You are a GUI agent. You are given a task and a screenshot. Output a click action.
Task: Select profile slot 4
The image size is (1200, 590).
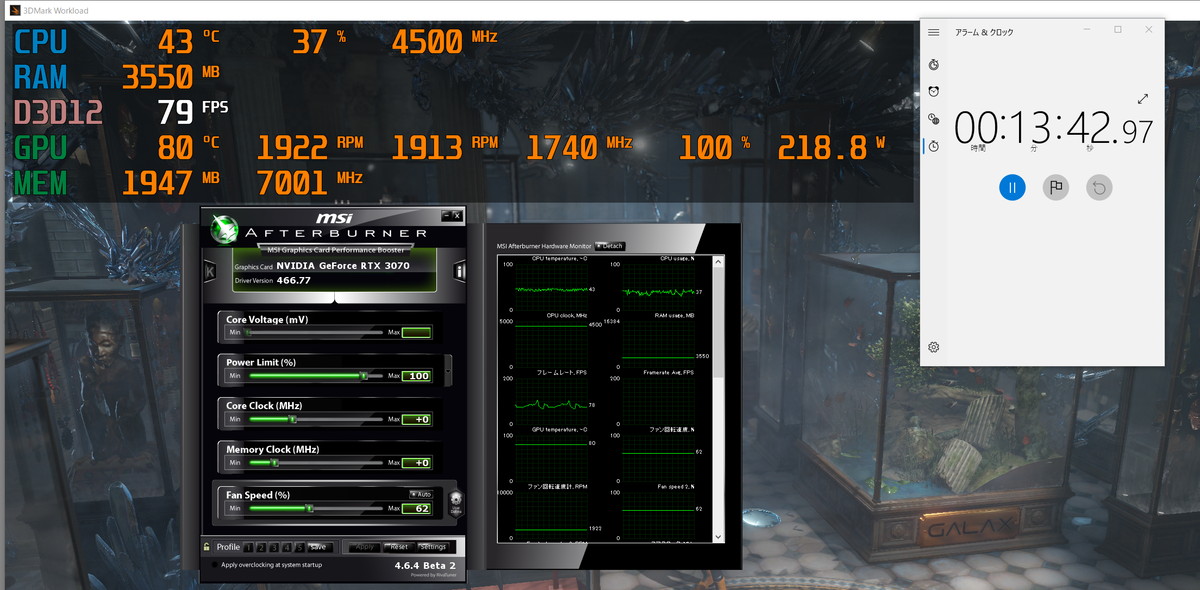[287, 547]
